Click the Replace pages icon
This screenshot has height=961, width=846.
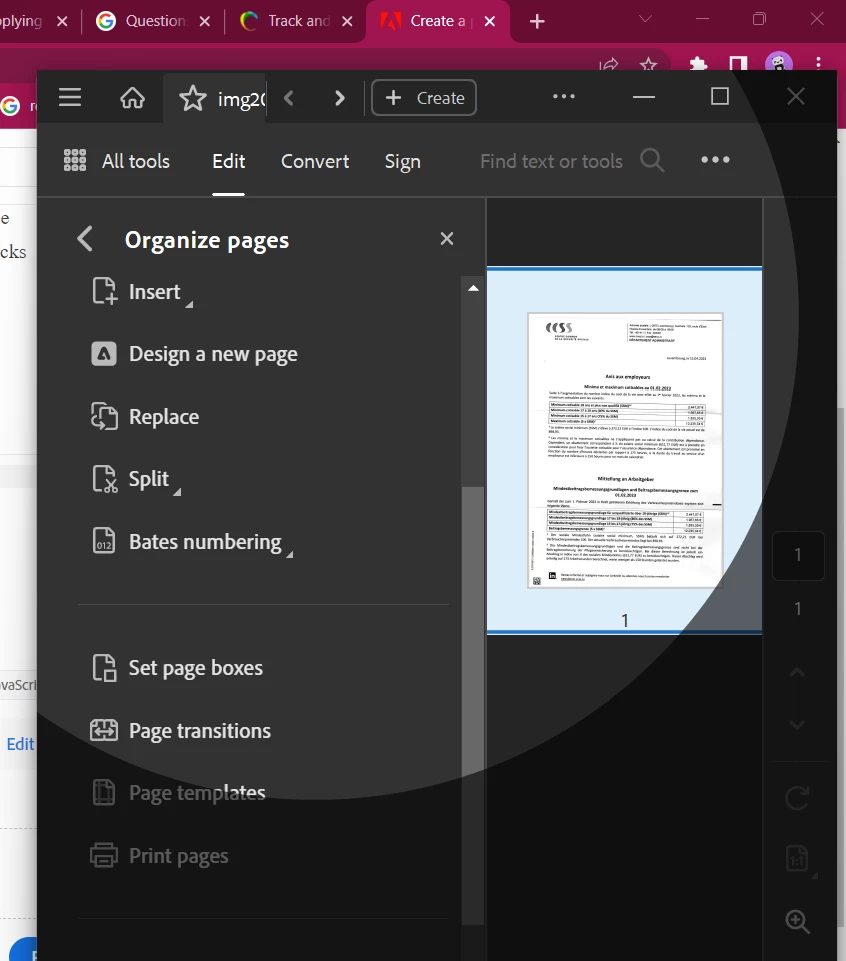(x=104, y=416)
